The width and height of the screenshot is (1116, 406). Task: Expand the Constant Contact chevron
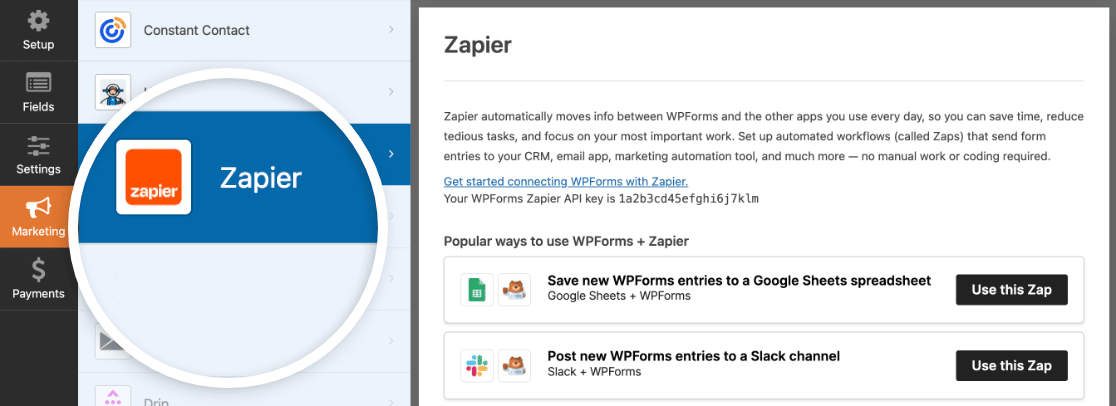pos(391,30)
